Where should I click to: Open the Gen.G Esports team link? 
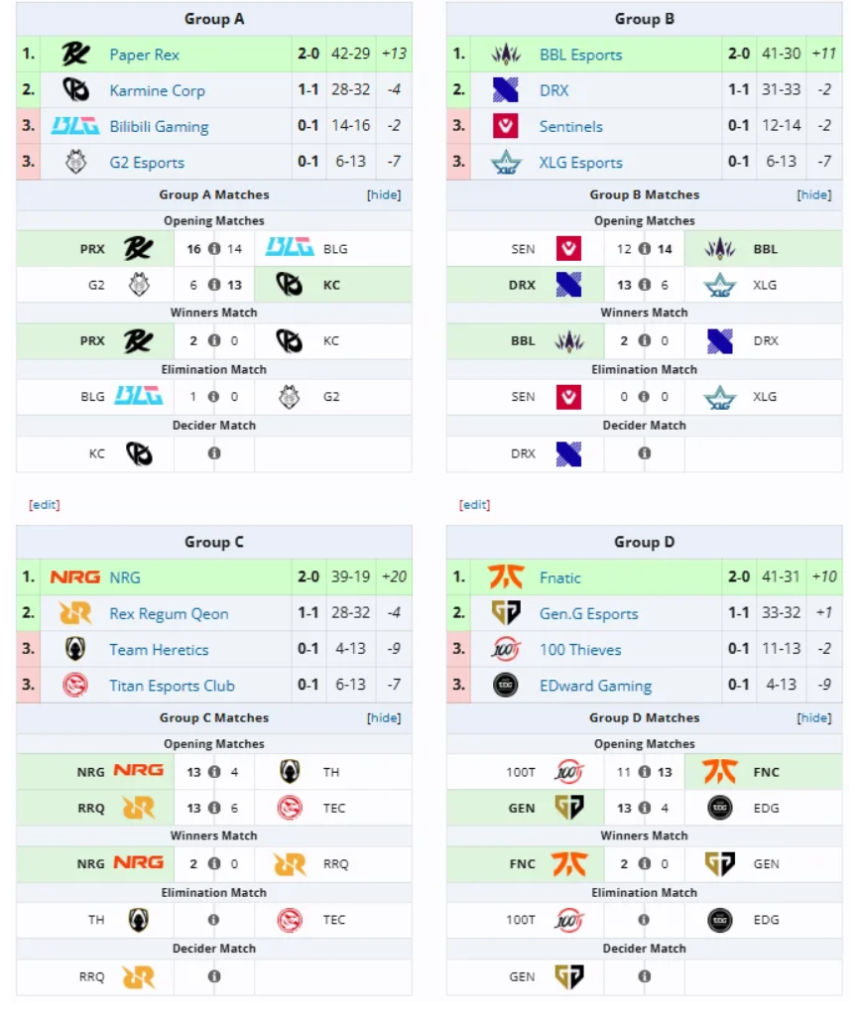589,614
